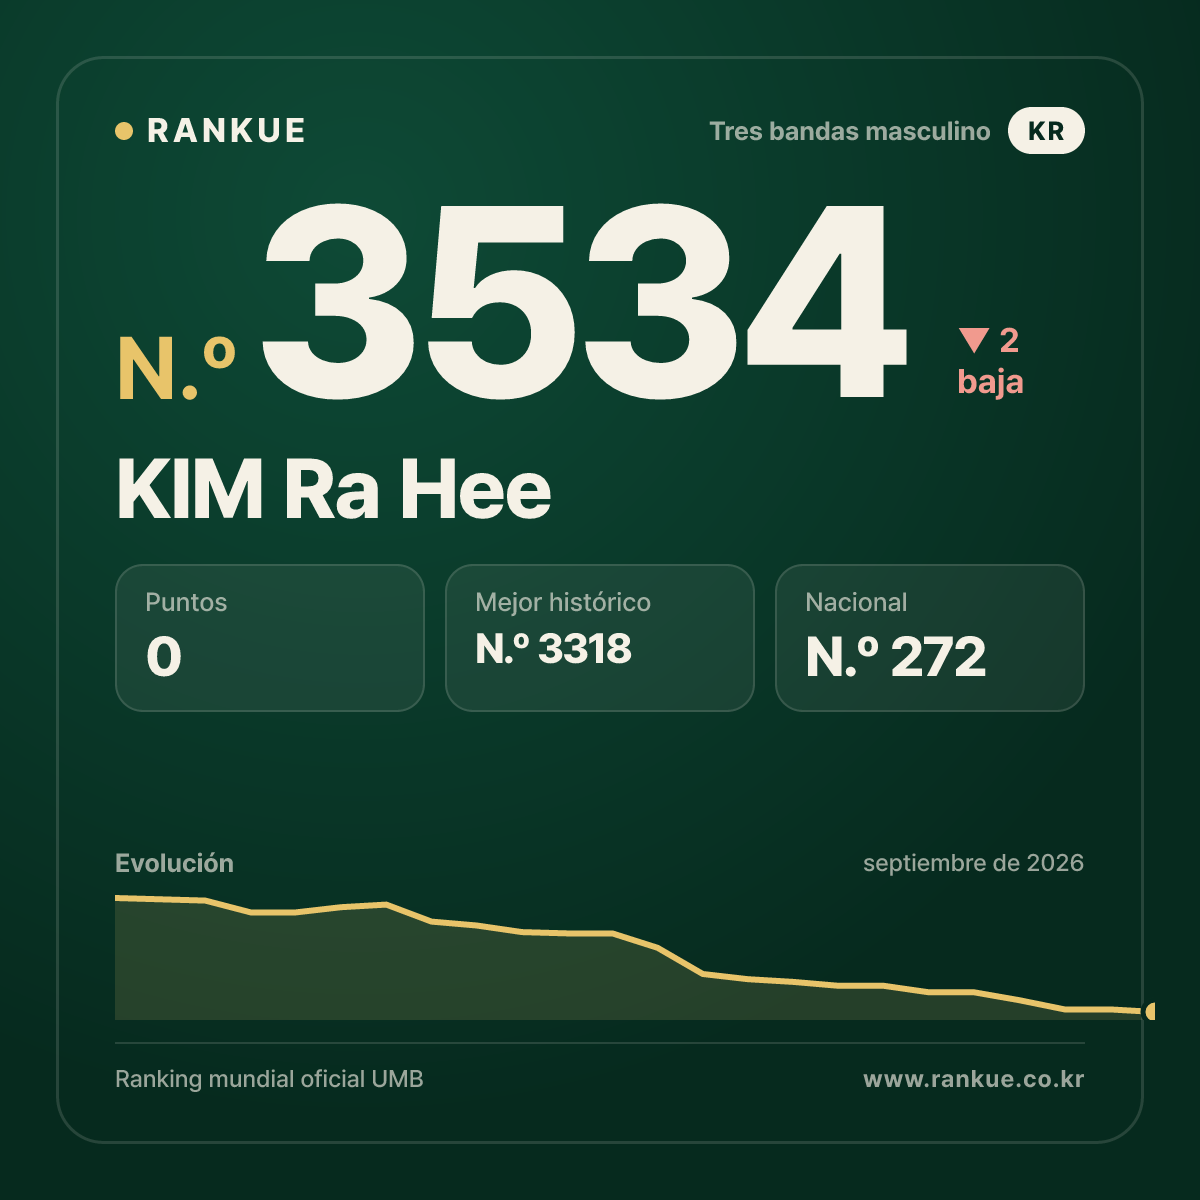Click the RANKUE logo text

(x=226, y=131)
